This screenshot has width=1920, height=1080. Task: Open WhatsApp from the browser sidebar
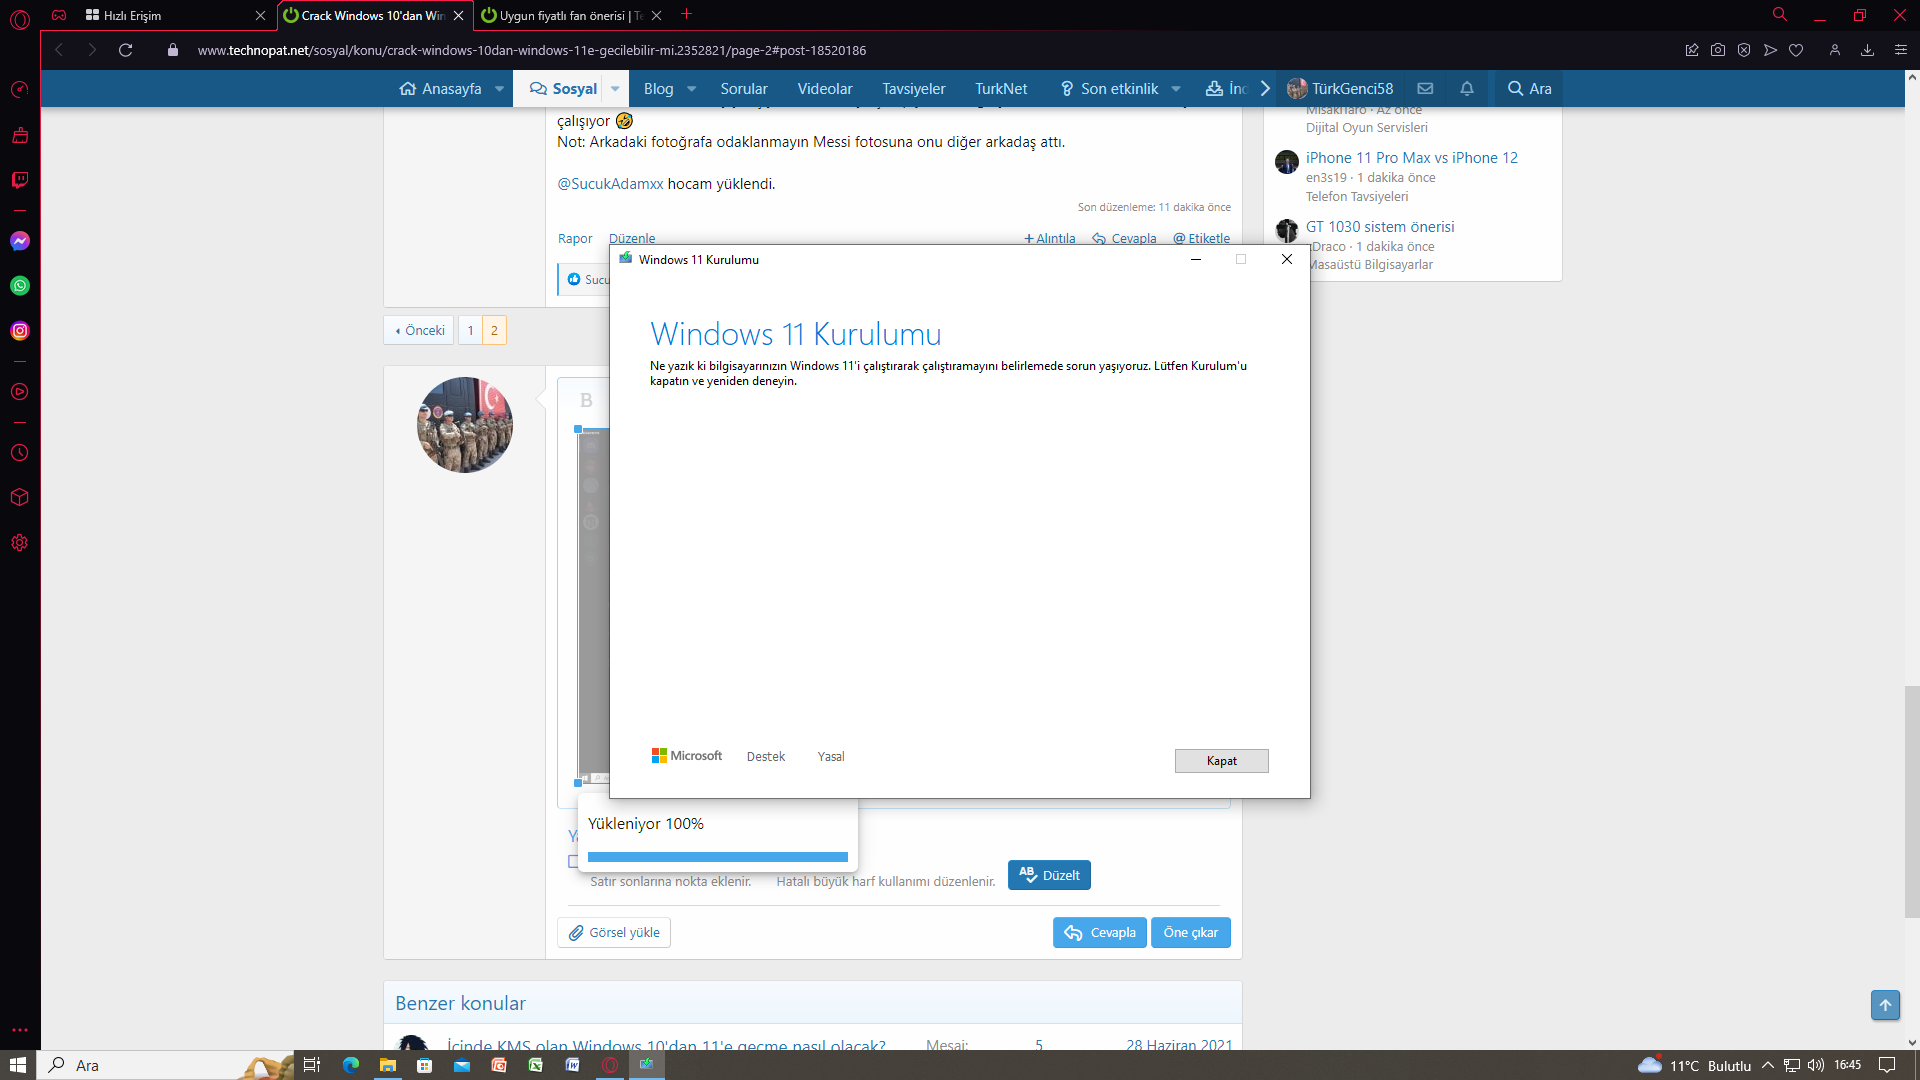(x=20, y=286)
